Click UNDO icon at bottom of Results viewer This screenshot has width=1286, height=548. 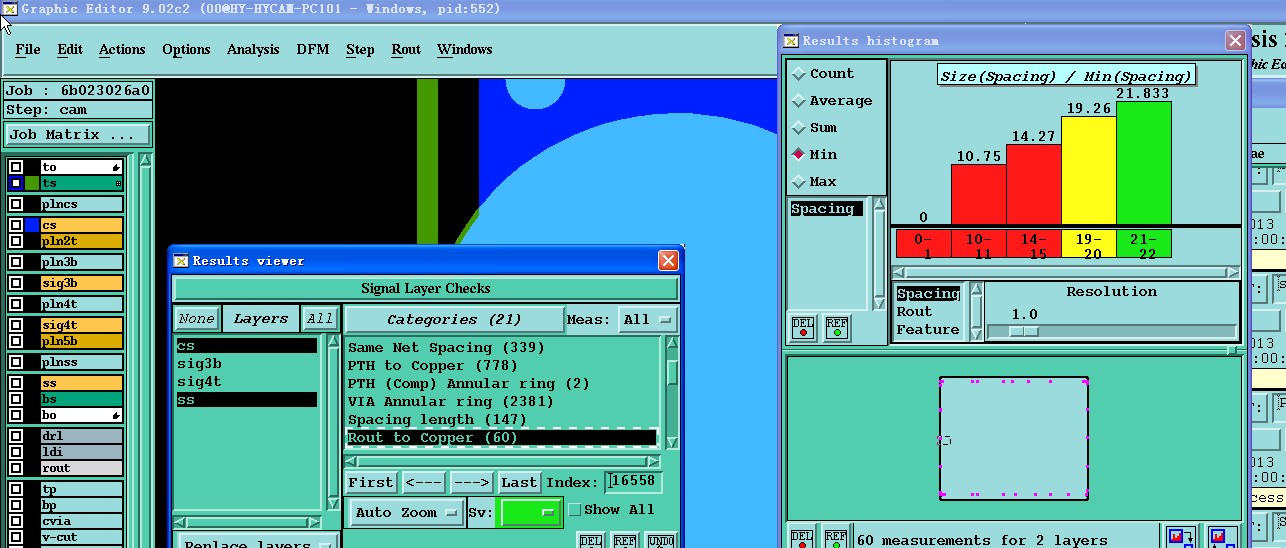click(659, 541)
